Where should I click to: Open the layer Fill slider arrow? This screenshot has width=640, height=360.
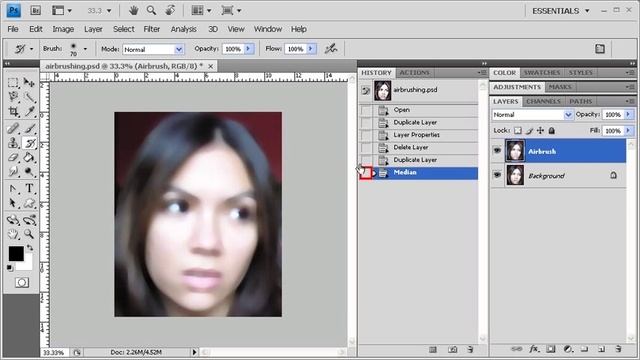(x=628, y=131)
